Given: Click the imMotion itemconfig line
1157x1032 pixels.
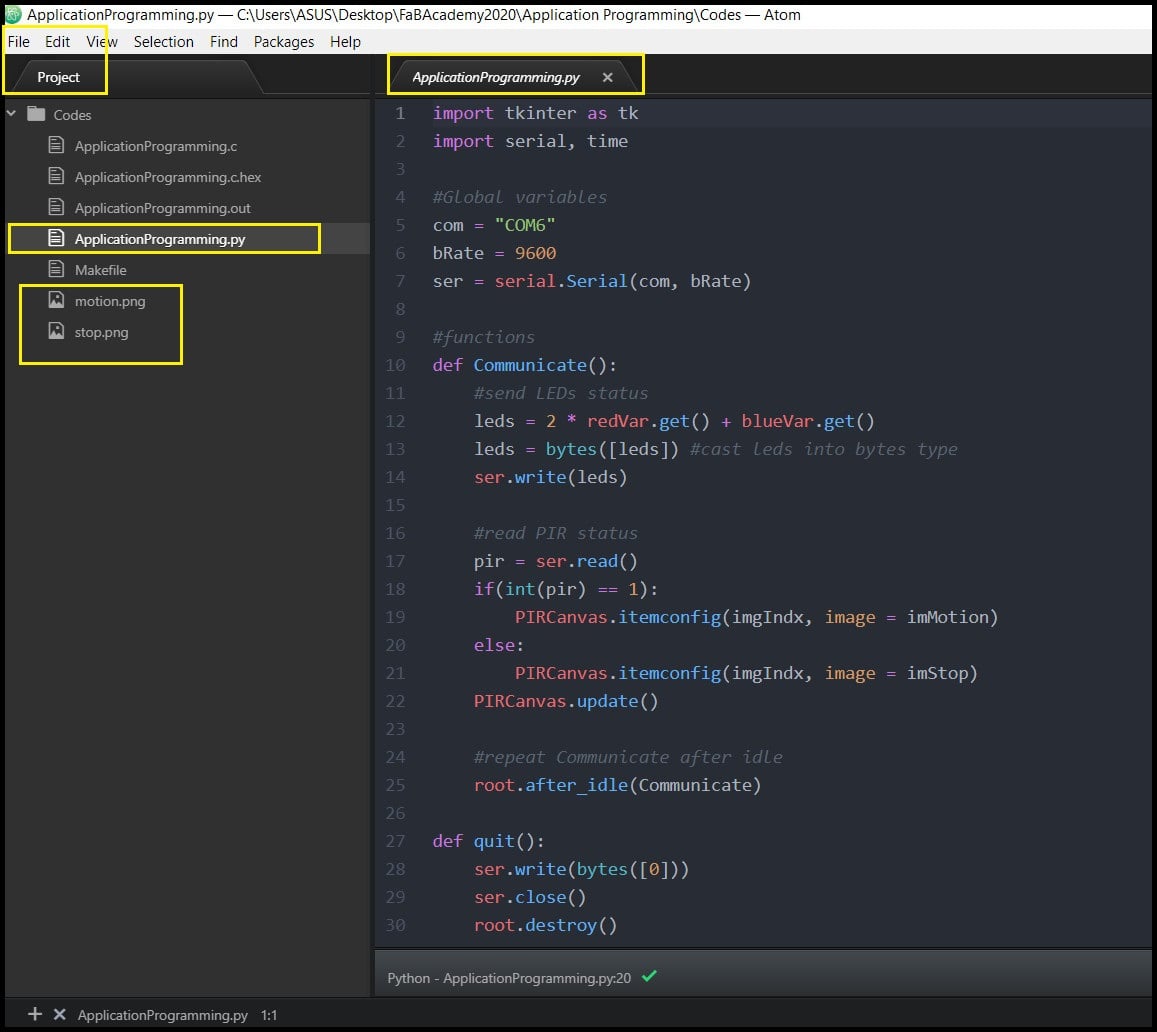Looking at the screenshot, I should point(756,617).
